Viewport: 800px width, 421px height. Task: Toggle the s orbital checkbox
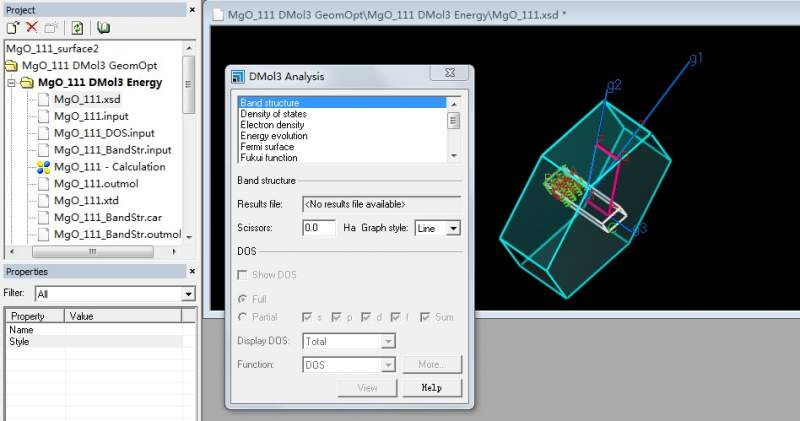point(307,317)
